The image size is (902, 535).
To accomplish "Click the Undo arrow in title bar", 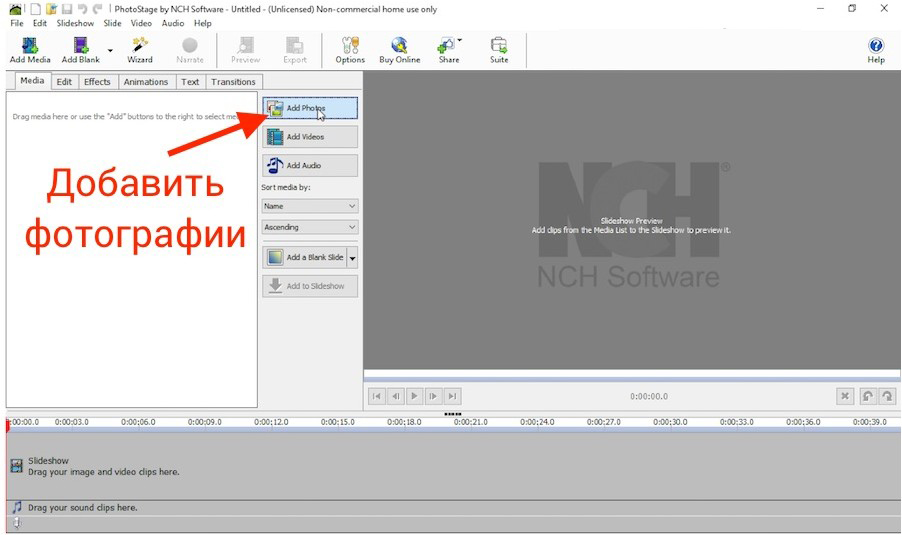I will tap(82, 9).
